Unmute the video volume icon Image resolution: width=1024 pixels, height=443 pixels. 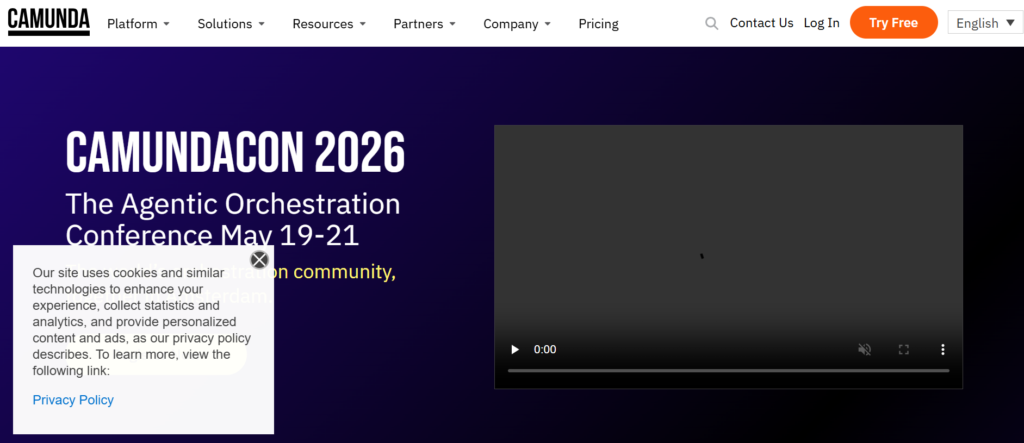coord(865,349)
